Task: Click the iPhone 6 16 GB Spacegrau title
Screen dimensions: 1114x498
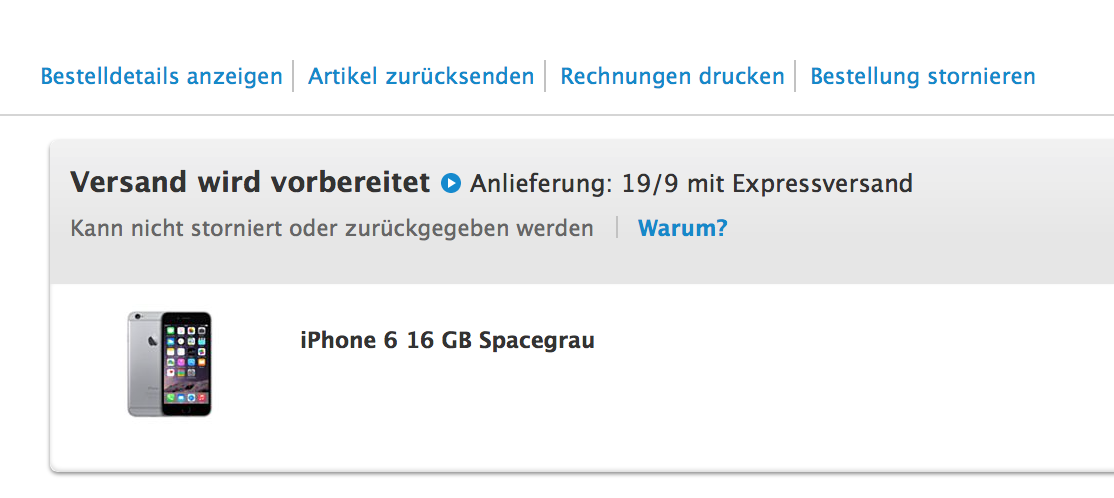Action: pyautogui.click(x=447, y=340)
